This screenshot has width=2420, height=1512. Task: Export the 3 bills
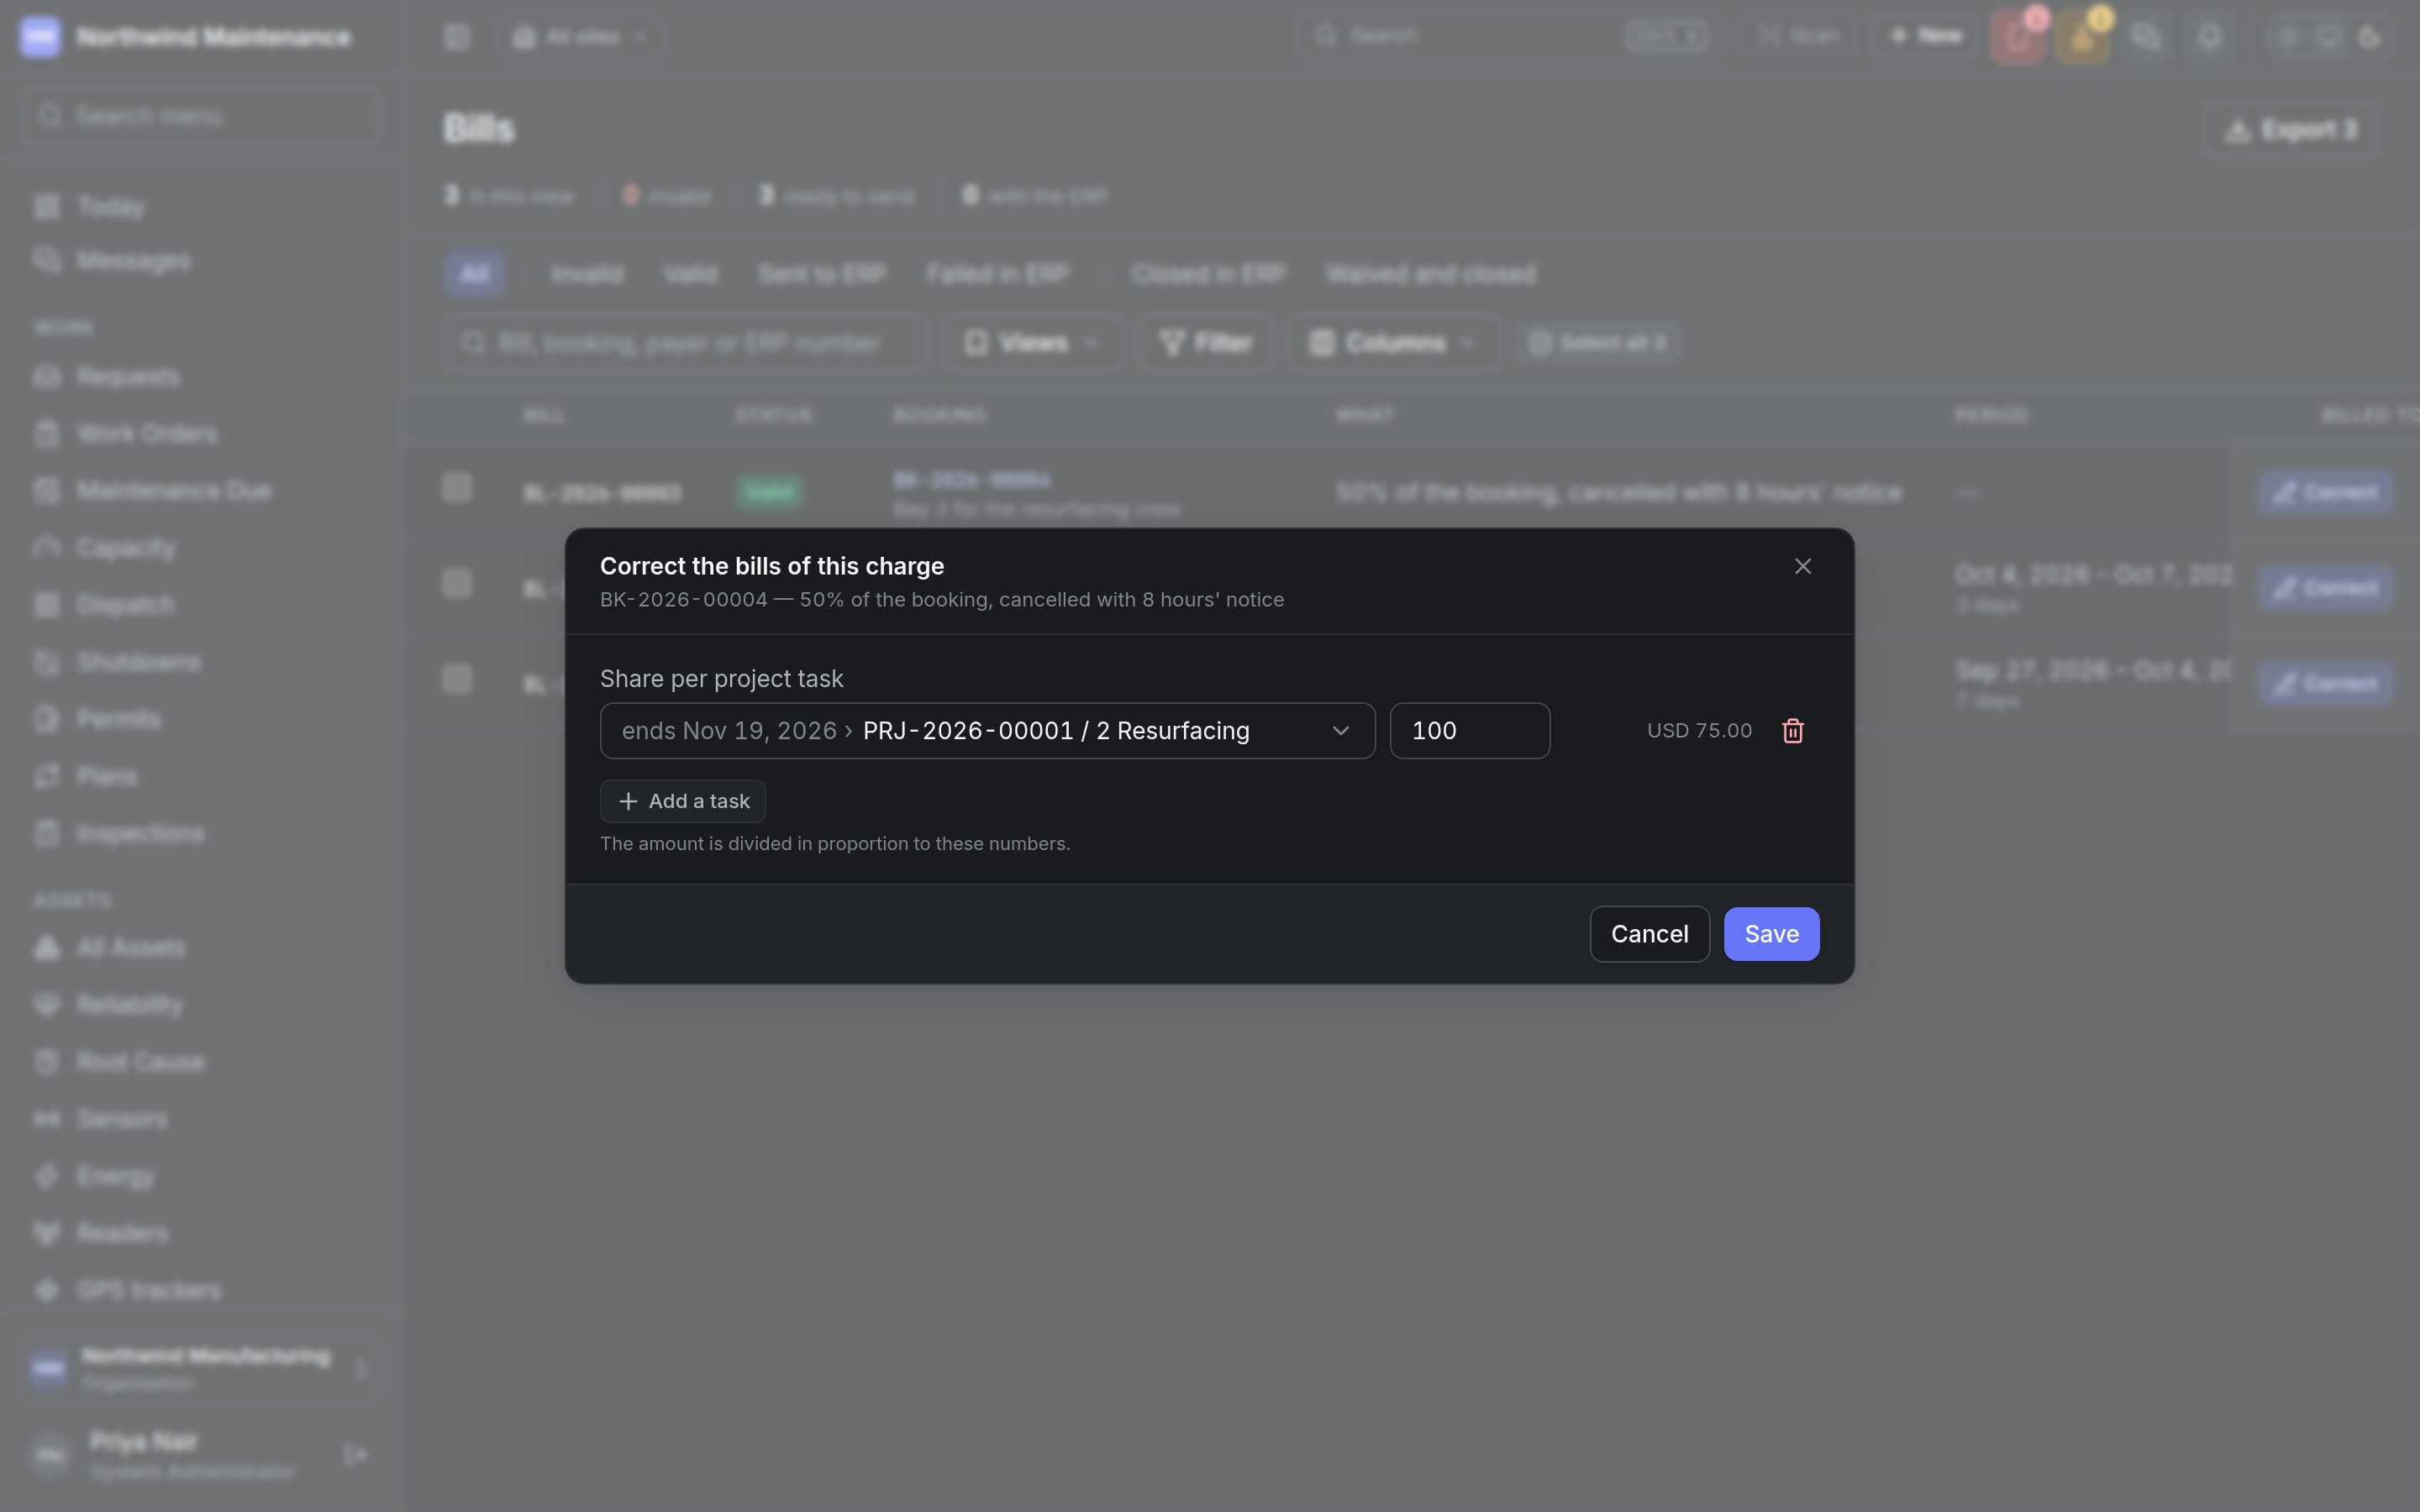coord(2290,130)
